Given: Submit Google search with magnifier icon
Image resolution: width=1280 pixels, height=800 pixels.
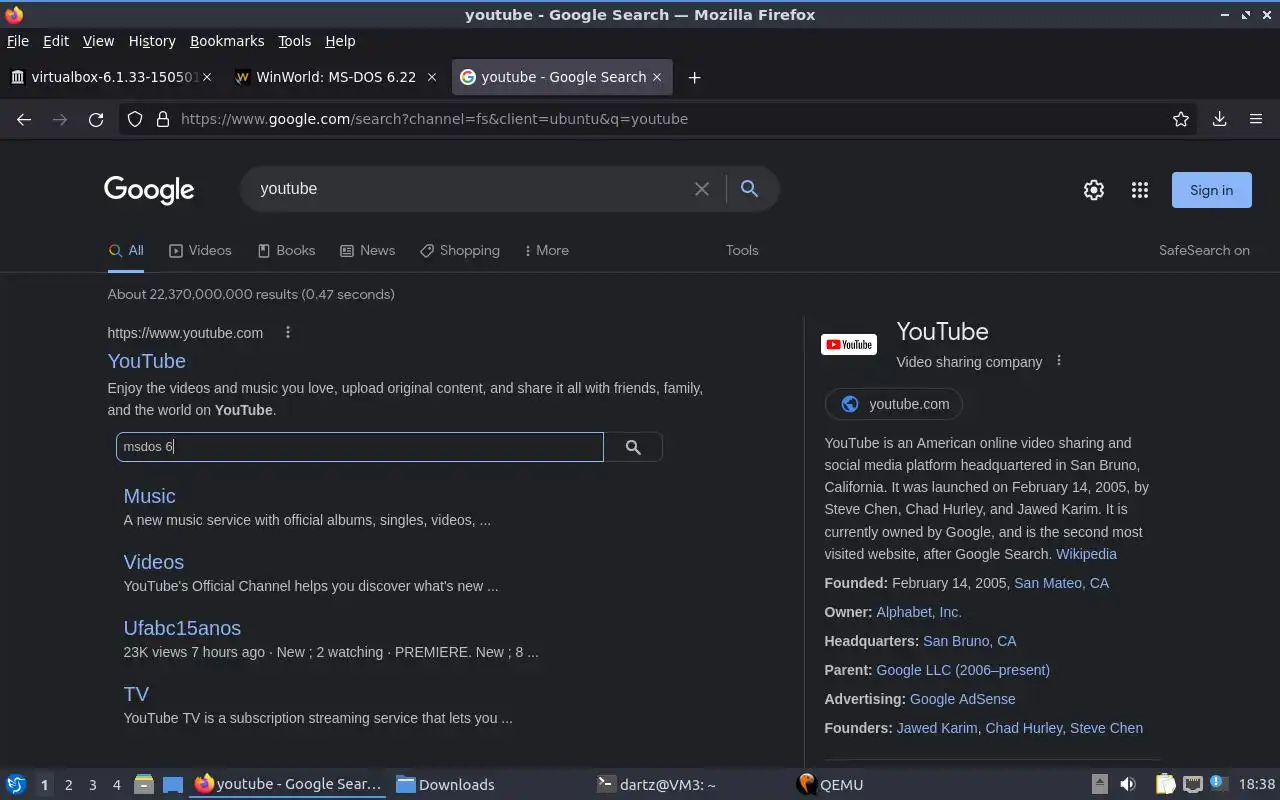Looking at the screenshot, I should (749, 189).
